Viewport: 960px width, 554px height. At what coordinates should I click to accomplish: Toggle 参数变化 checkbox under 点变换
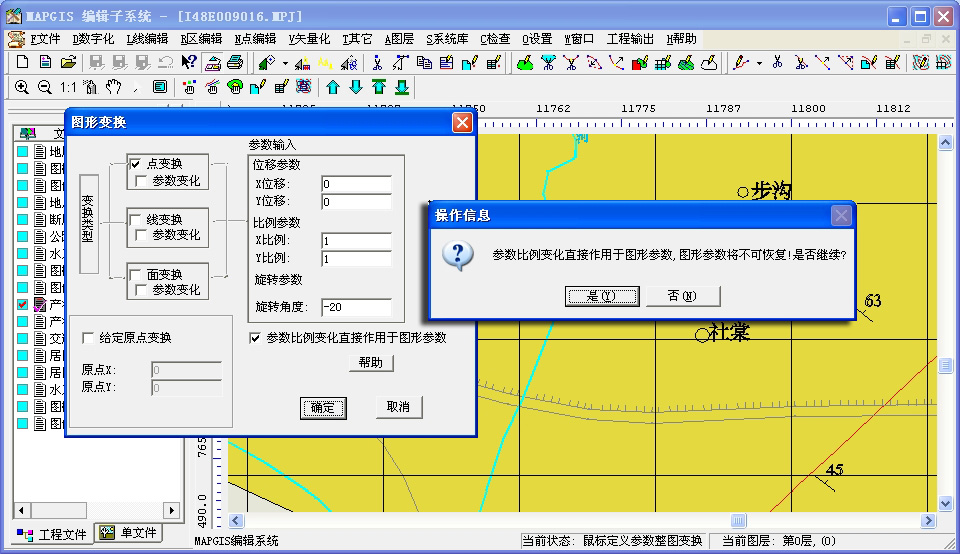[x=141, y=181]
